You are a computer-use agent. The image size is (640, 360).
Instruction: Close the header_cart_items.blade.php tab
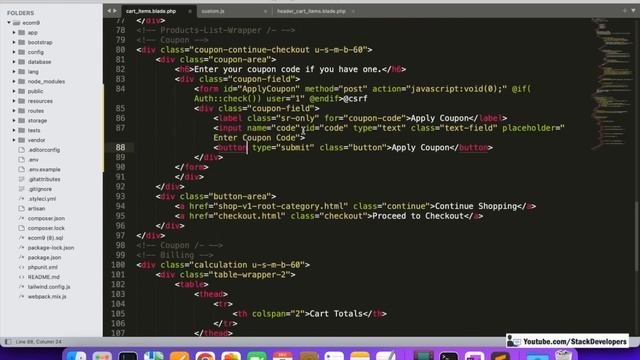pyautogui.click(x=353, y=11)
